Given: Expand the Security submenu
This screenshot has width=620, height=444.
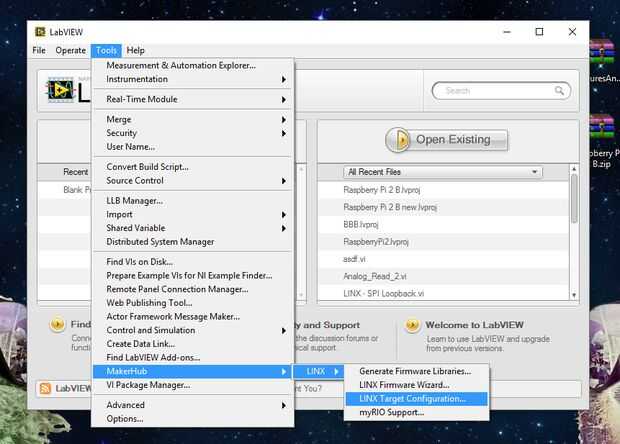Looking at the screenshot, I should click(193, 133).
